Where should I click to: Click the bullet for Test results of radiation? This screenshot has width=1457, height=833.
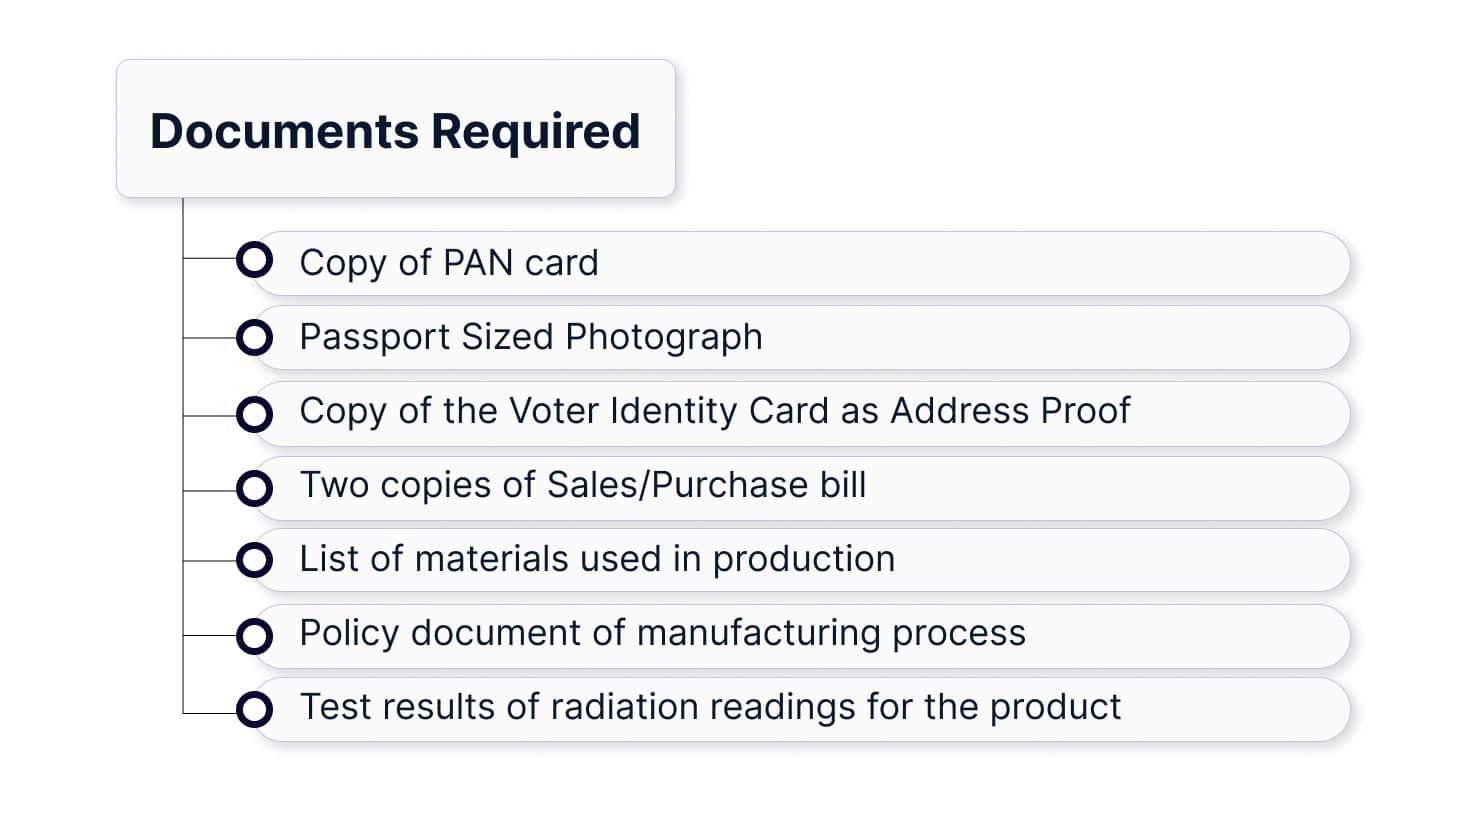254,710
